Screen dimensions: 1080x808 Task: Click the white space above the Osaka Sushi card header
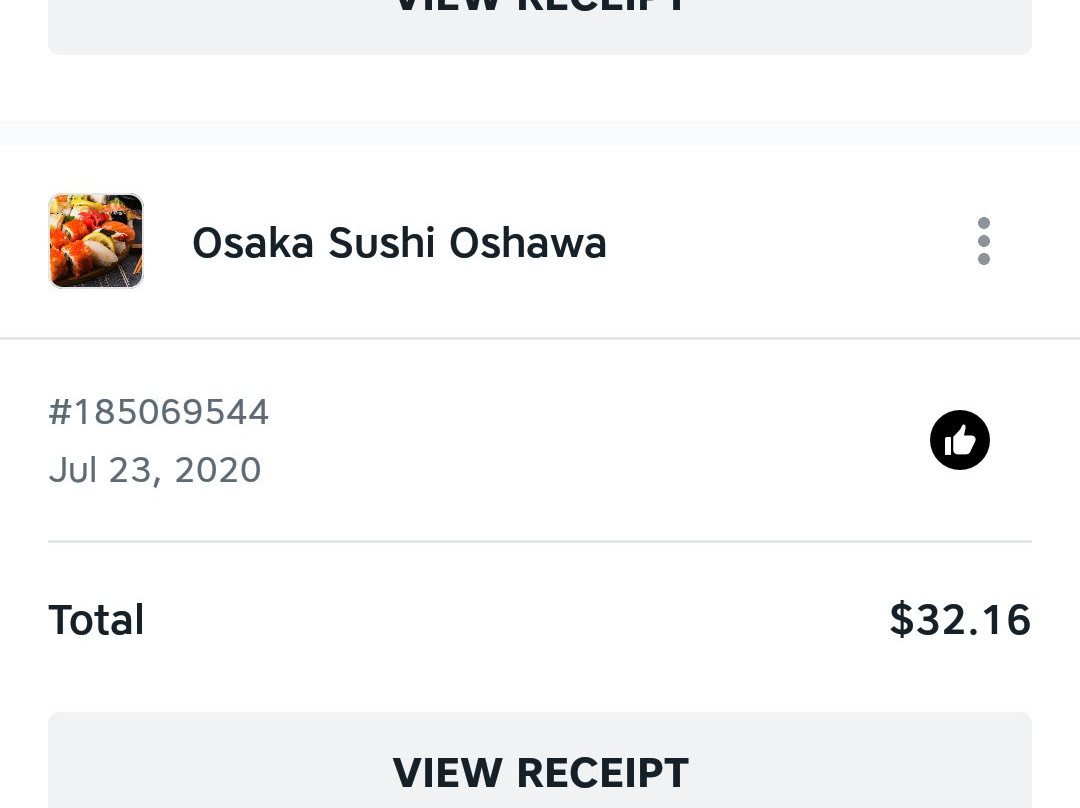tap(540, 169)
